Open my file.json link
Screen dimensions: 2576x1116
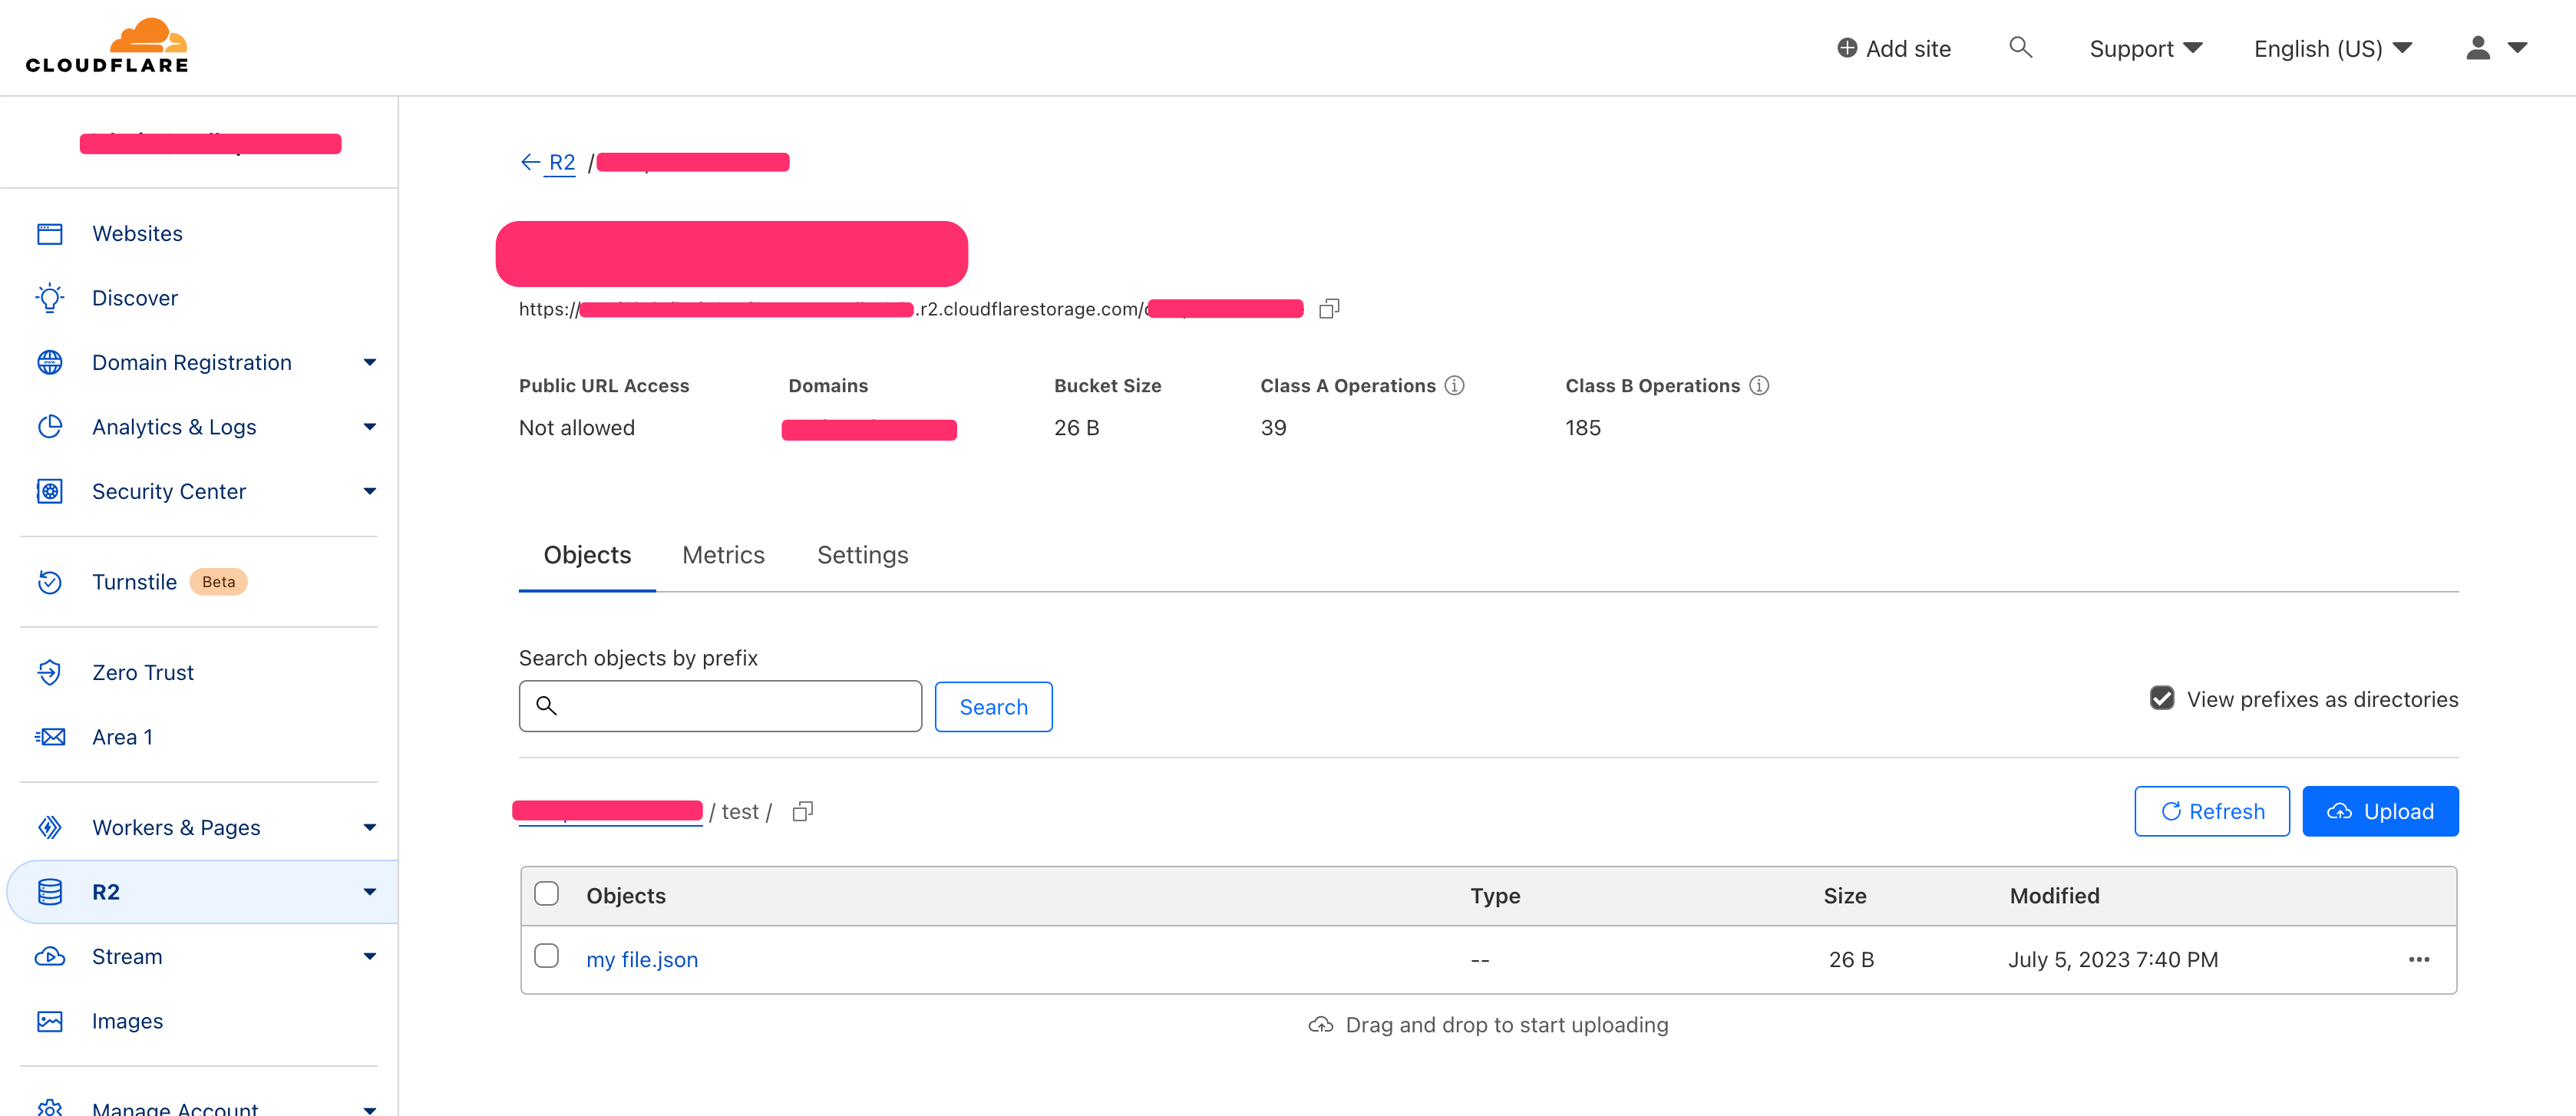pos(642,959)
